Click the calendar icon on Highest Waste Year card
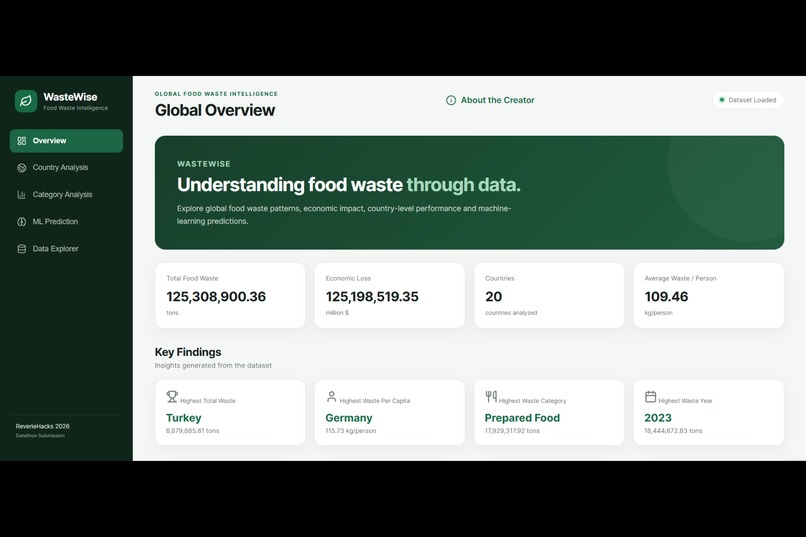 (650, 396)
